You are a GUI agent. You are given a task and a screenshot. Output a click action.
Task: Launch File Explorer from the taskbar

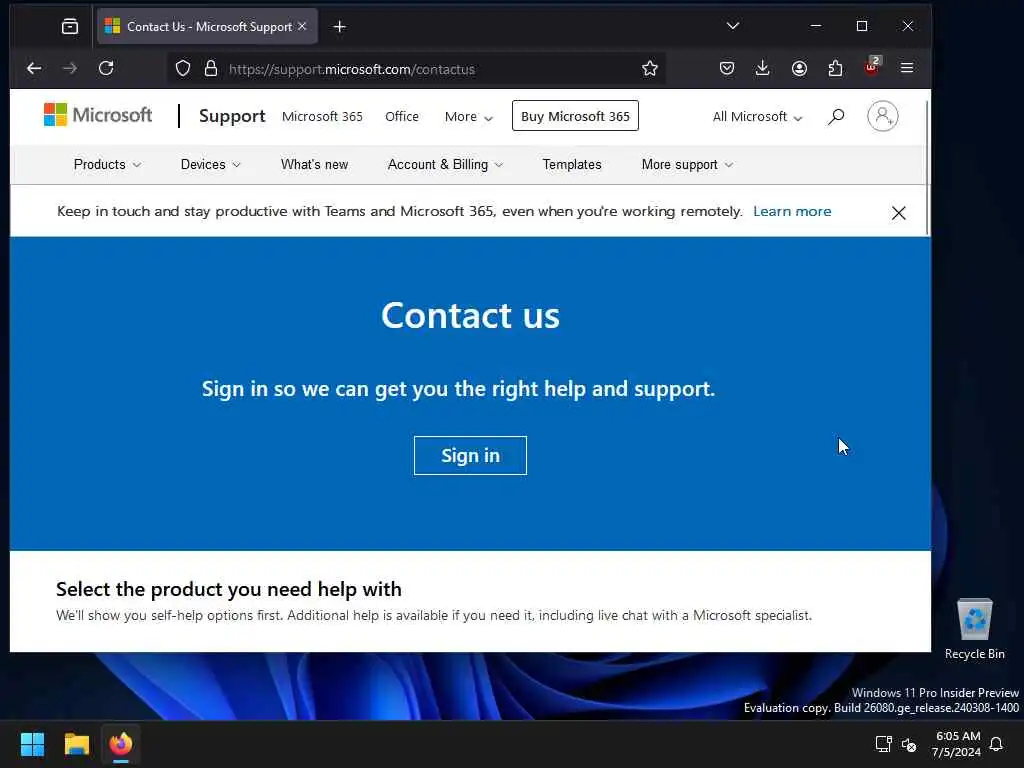tap(76, 744)
